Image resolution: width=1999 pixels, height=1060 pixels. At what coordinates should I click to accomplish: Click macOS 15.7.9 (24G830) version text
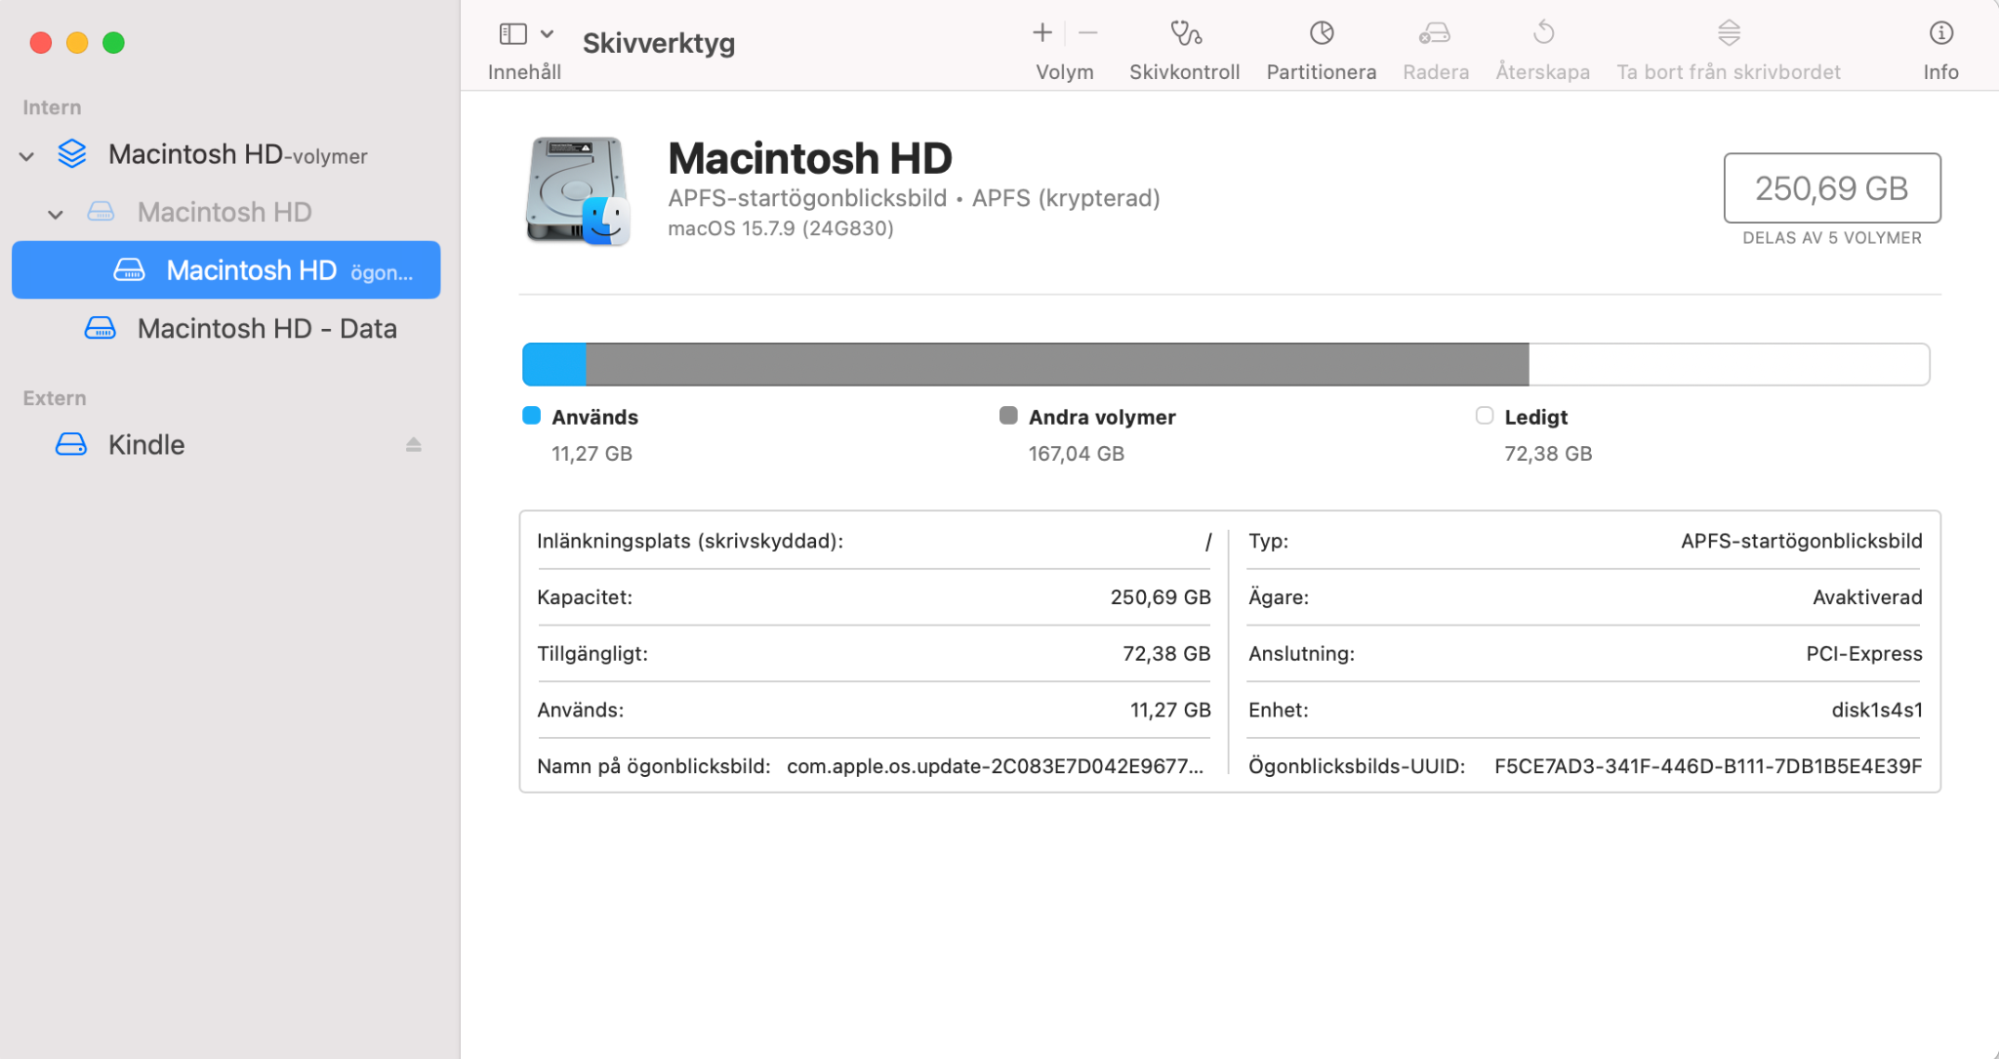[x=781, y=229]
